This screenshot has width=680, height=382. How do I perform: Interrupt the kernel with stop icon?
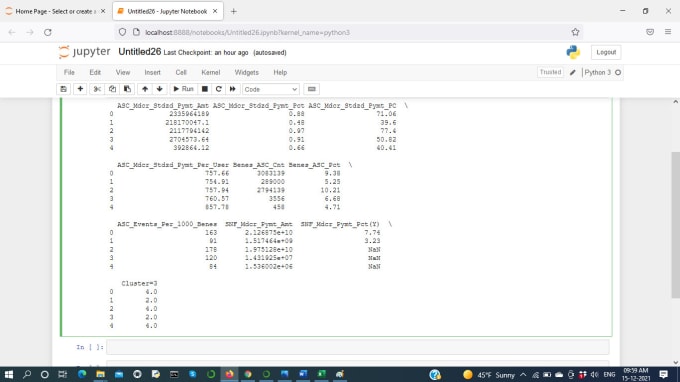(x=205, y=89)
